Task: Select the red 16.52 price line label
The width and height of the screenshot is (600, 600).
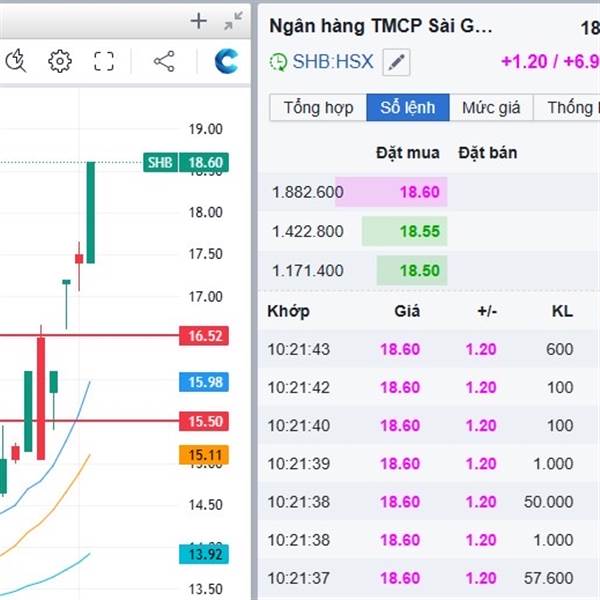Action: pyautogui.click(x=204, y=336)
